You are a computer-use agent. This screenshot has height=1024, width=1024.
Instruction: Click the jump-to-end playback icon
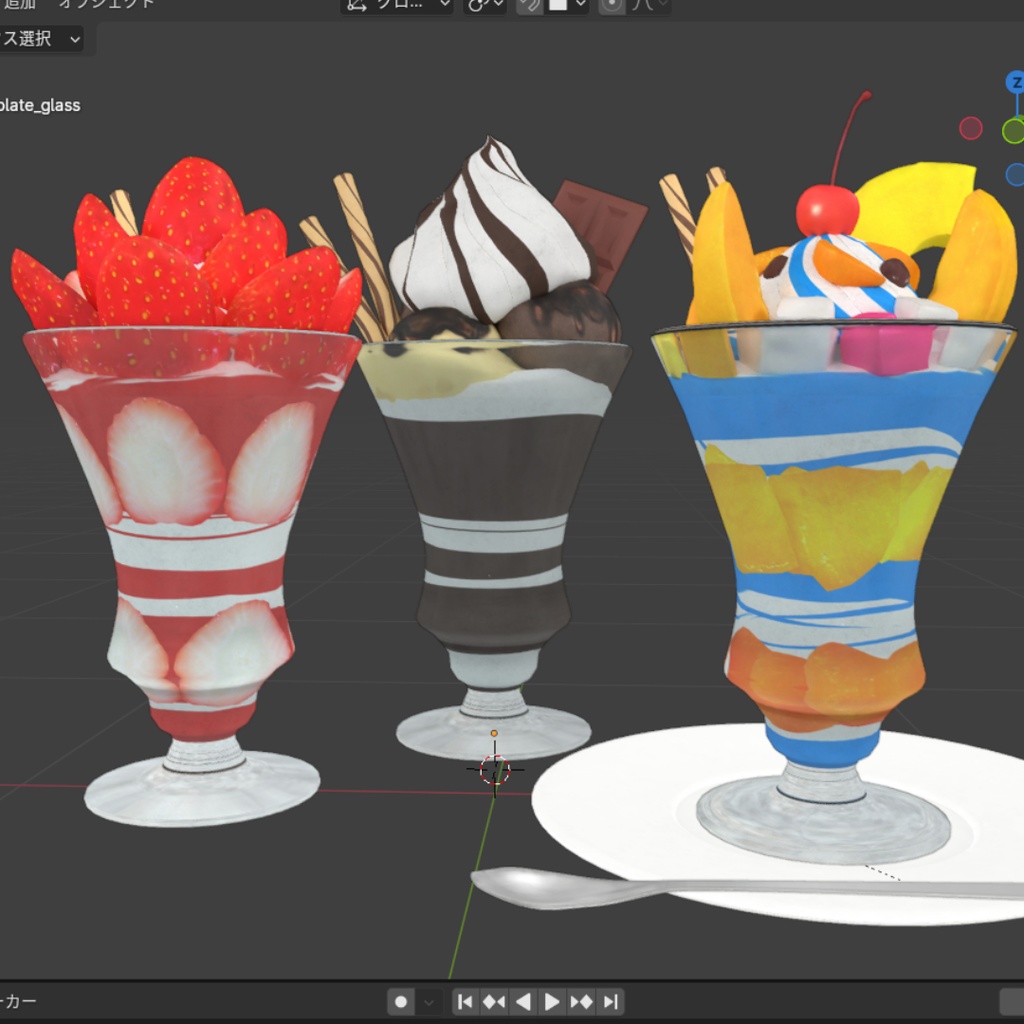tap(611, 1001)
